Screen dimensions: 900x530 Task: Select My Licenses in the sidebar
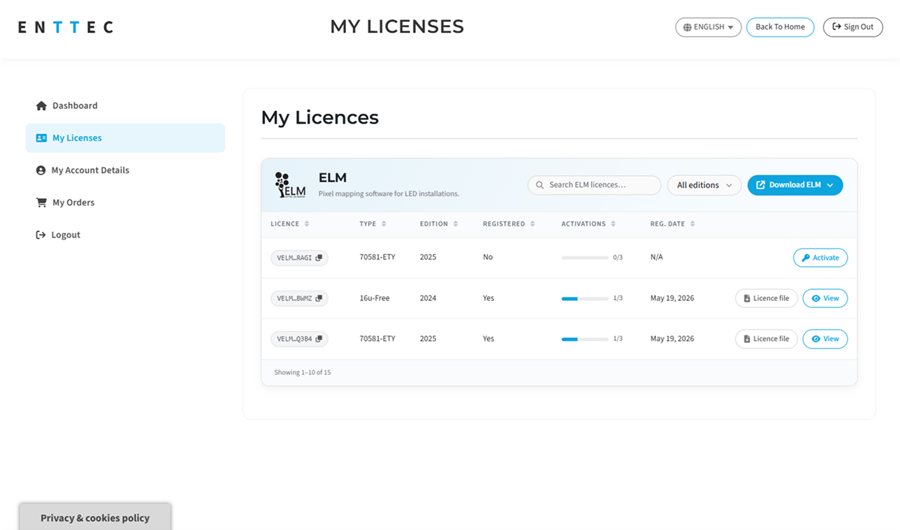click(x=125, y=138)
